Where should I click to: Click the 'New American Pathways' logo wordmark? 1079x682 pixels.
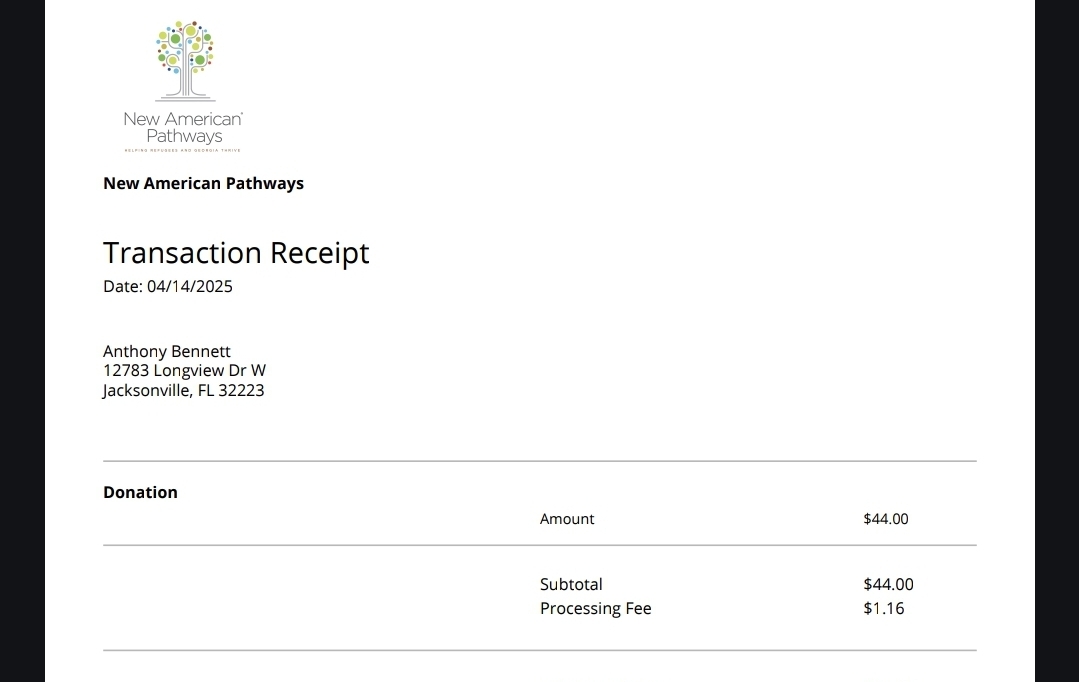coord(183,127)
